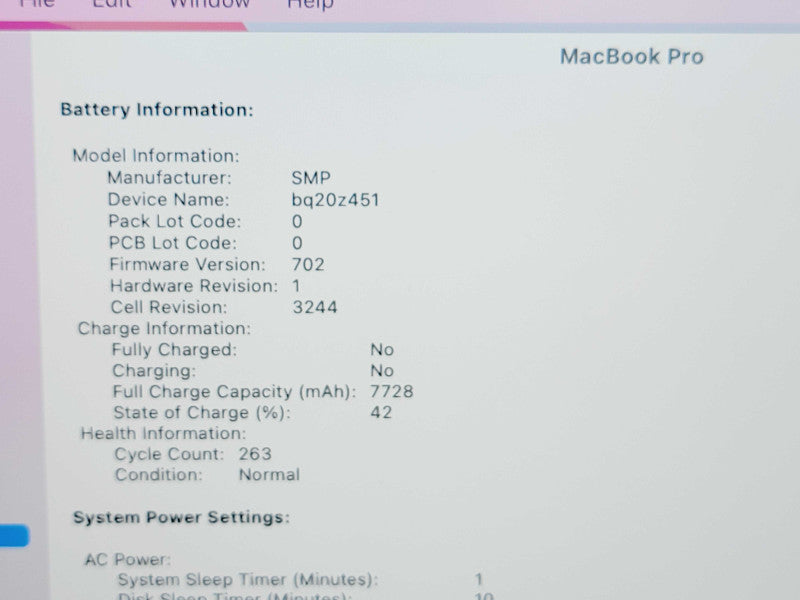
Task: Select the firmware value 702
Action: 308,265
